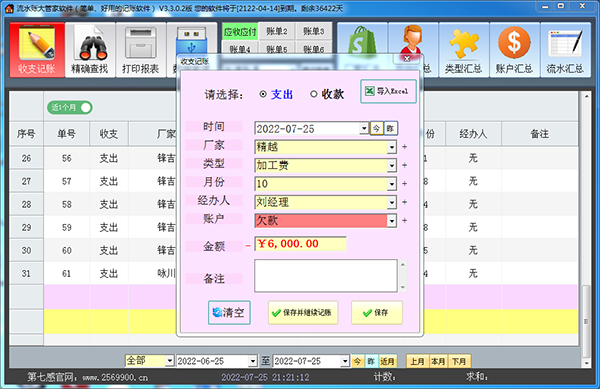This screenshot has width=600, height=389.
Task: Switch to the 应收应付 tab
Action: tap(240, 31)
